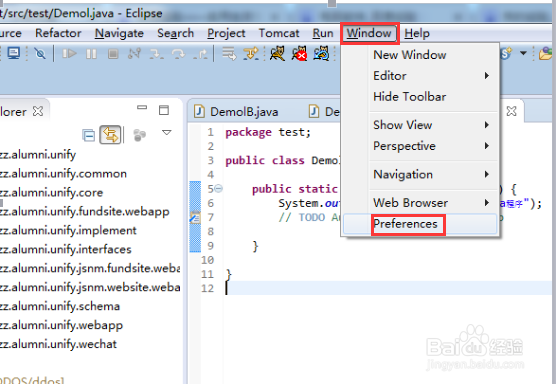Image resolution: width=556 pixels, height=384 pixels.
Task: Close the active editor tab
Action: click(511, 111)
